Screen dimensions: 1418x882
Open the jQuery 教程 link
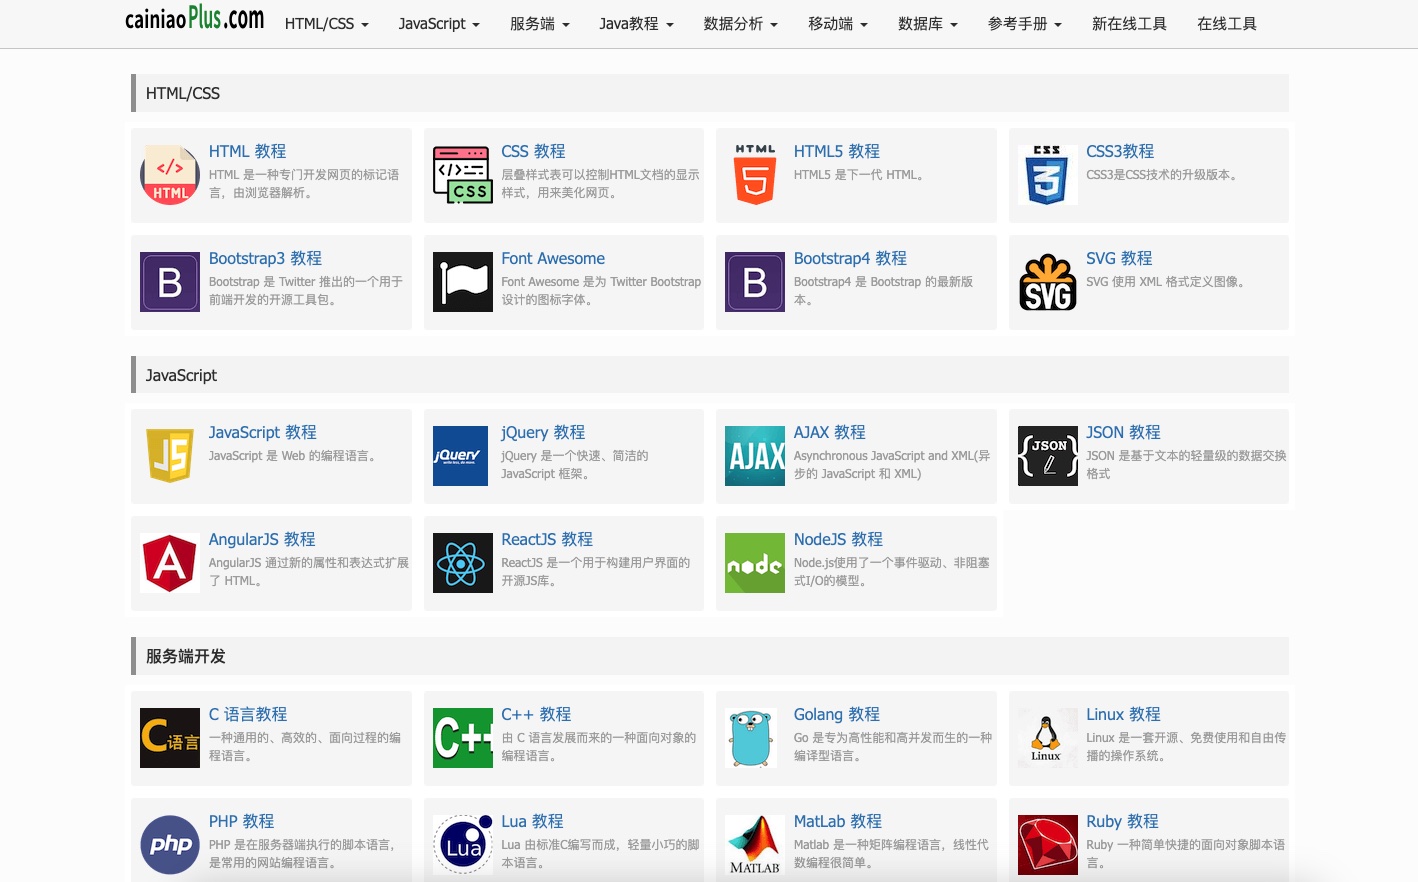(543, 432)
